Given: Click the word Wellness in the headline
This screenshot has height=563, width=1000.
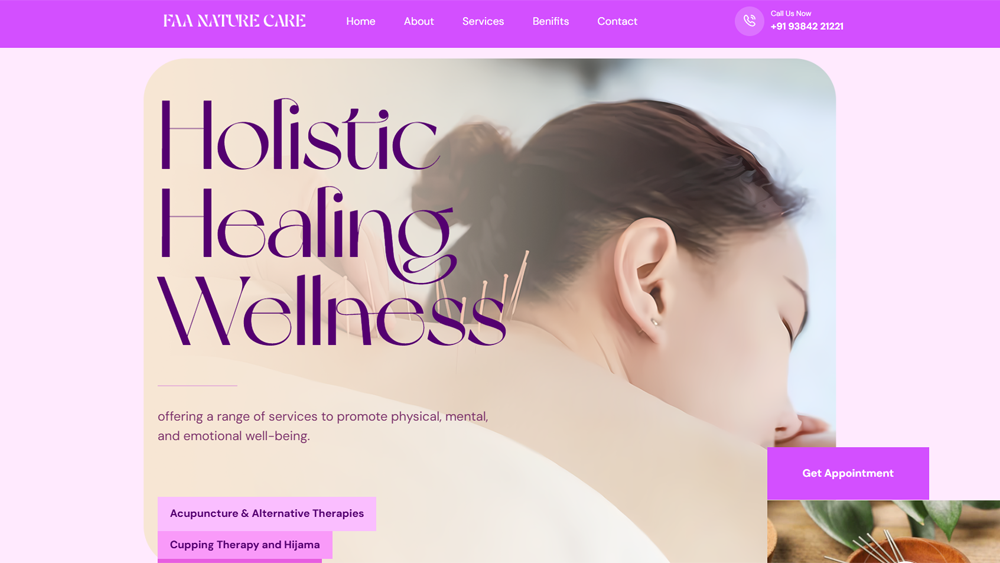Looking at the screenshot, I should 332,311.
